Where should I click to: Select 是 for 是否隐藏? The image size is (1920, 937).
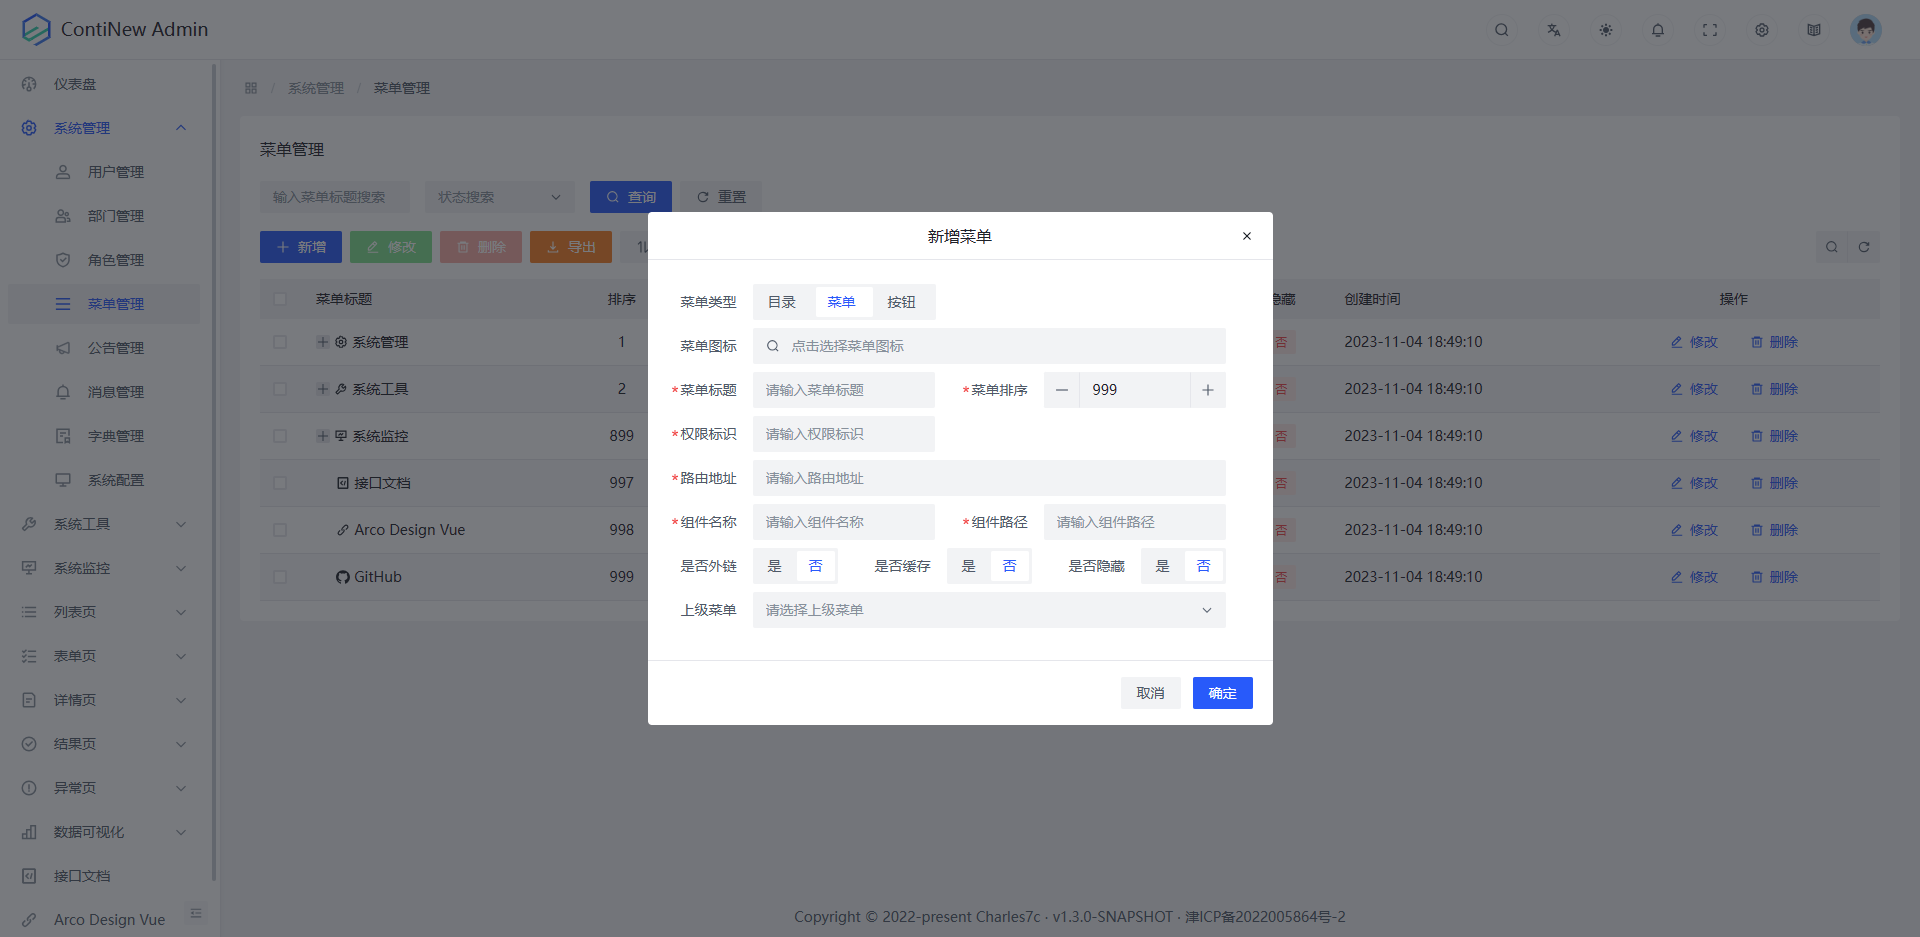tap(1162, 566)
